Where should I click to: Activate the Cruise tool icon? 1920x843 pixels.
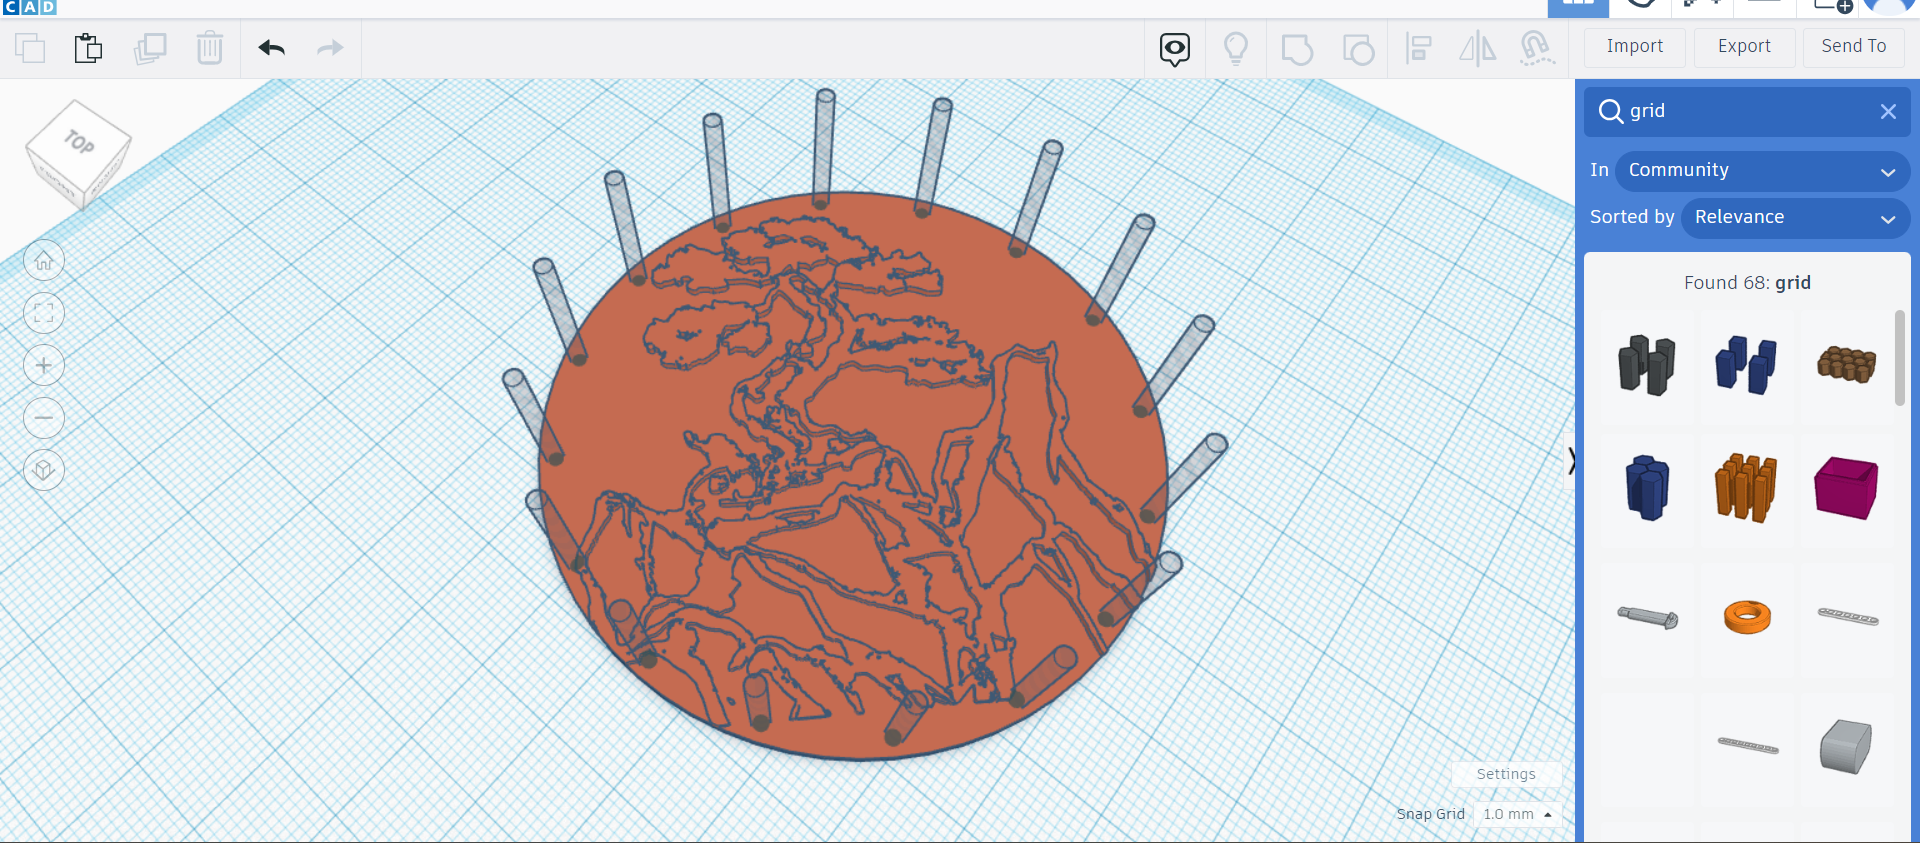pos(1537,49)
